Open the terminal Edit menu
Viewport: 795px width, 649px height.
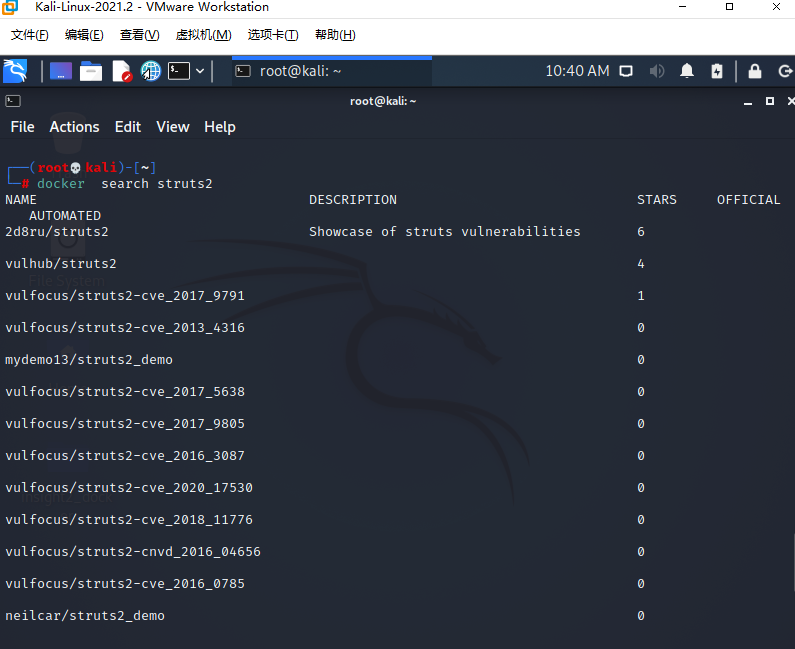click(128, 127)
